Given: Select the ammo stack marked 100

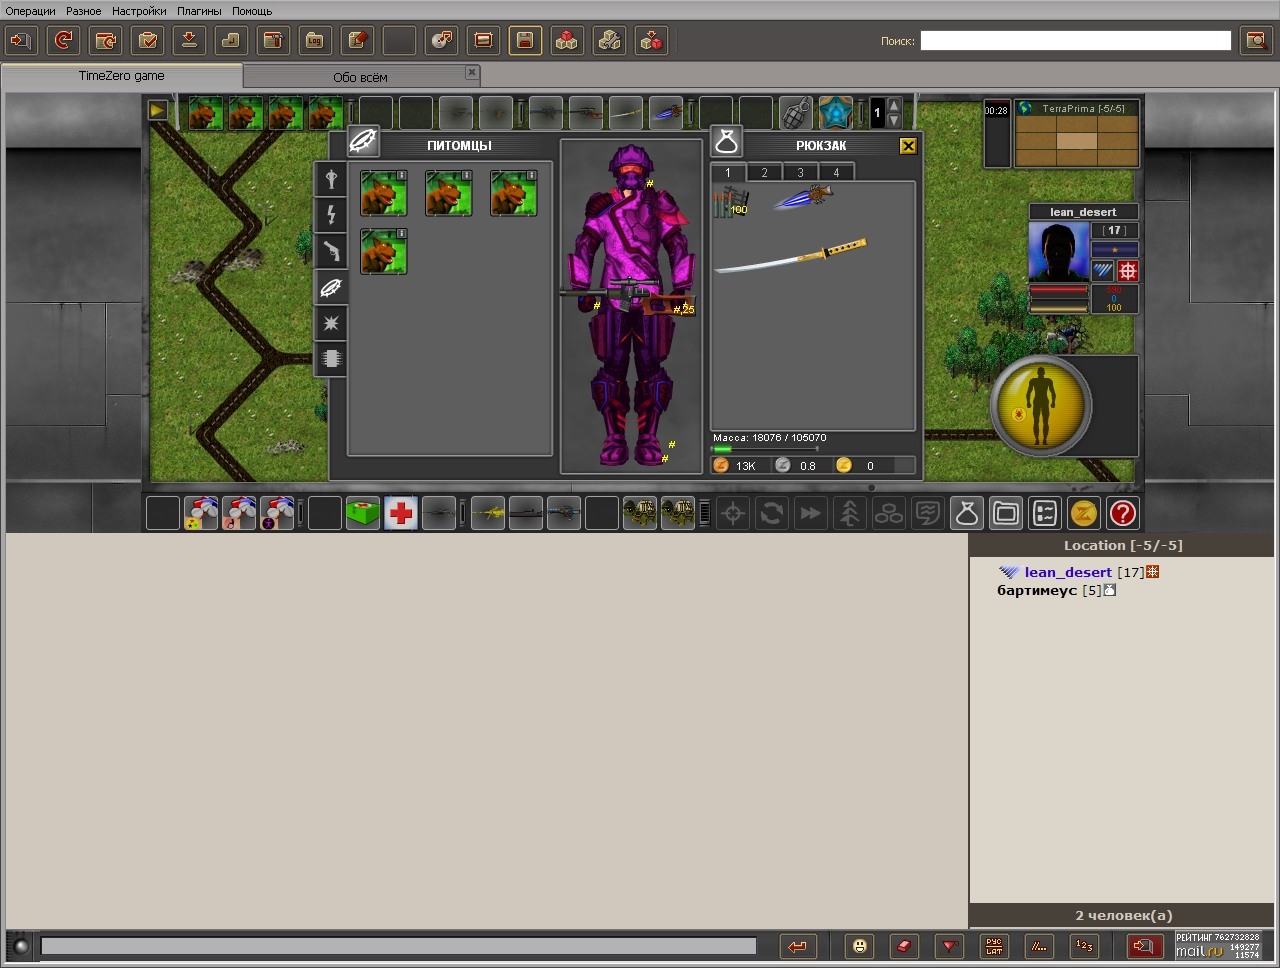Looking at the screenshot, I should 731,202.
